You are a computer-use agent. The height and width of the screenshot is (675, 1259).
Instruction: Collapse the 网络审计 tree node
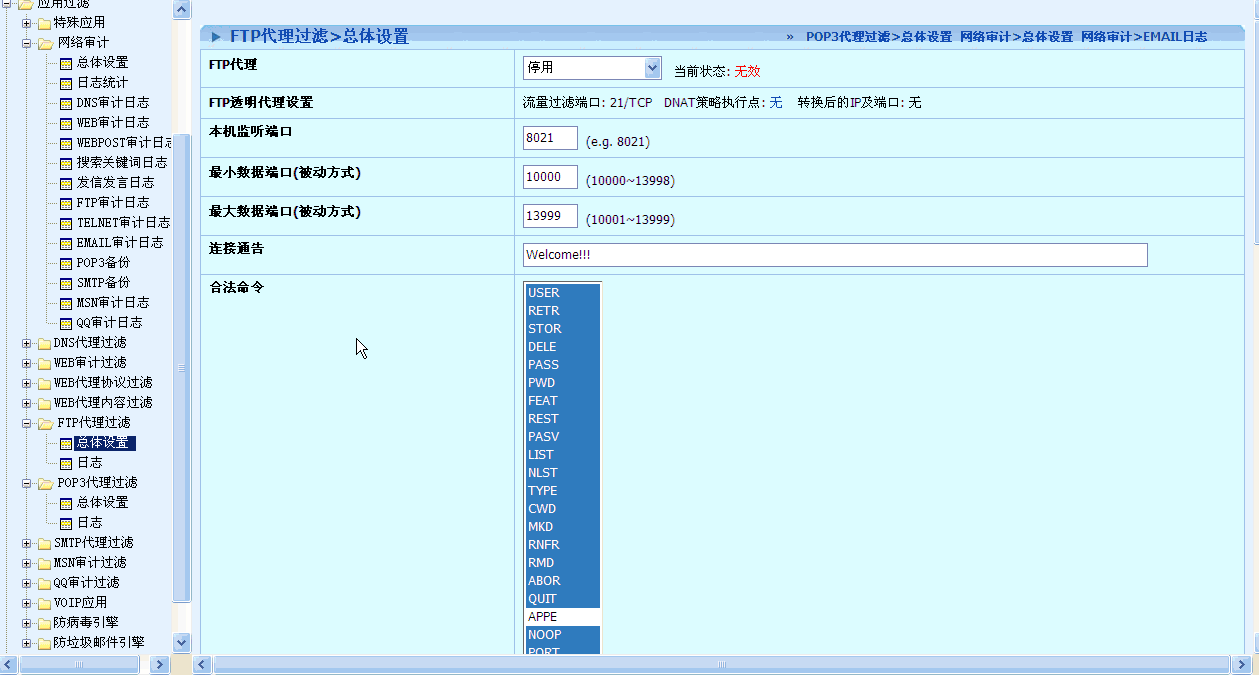[x=27, y=43]
